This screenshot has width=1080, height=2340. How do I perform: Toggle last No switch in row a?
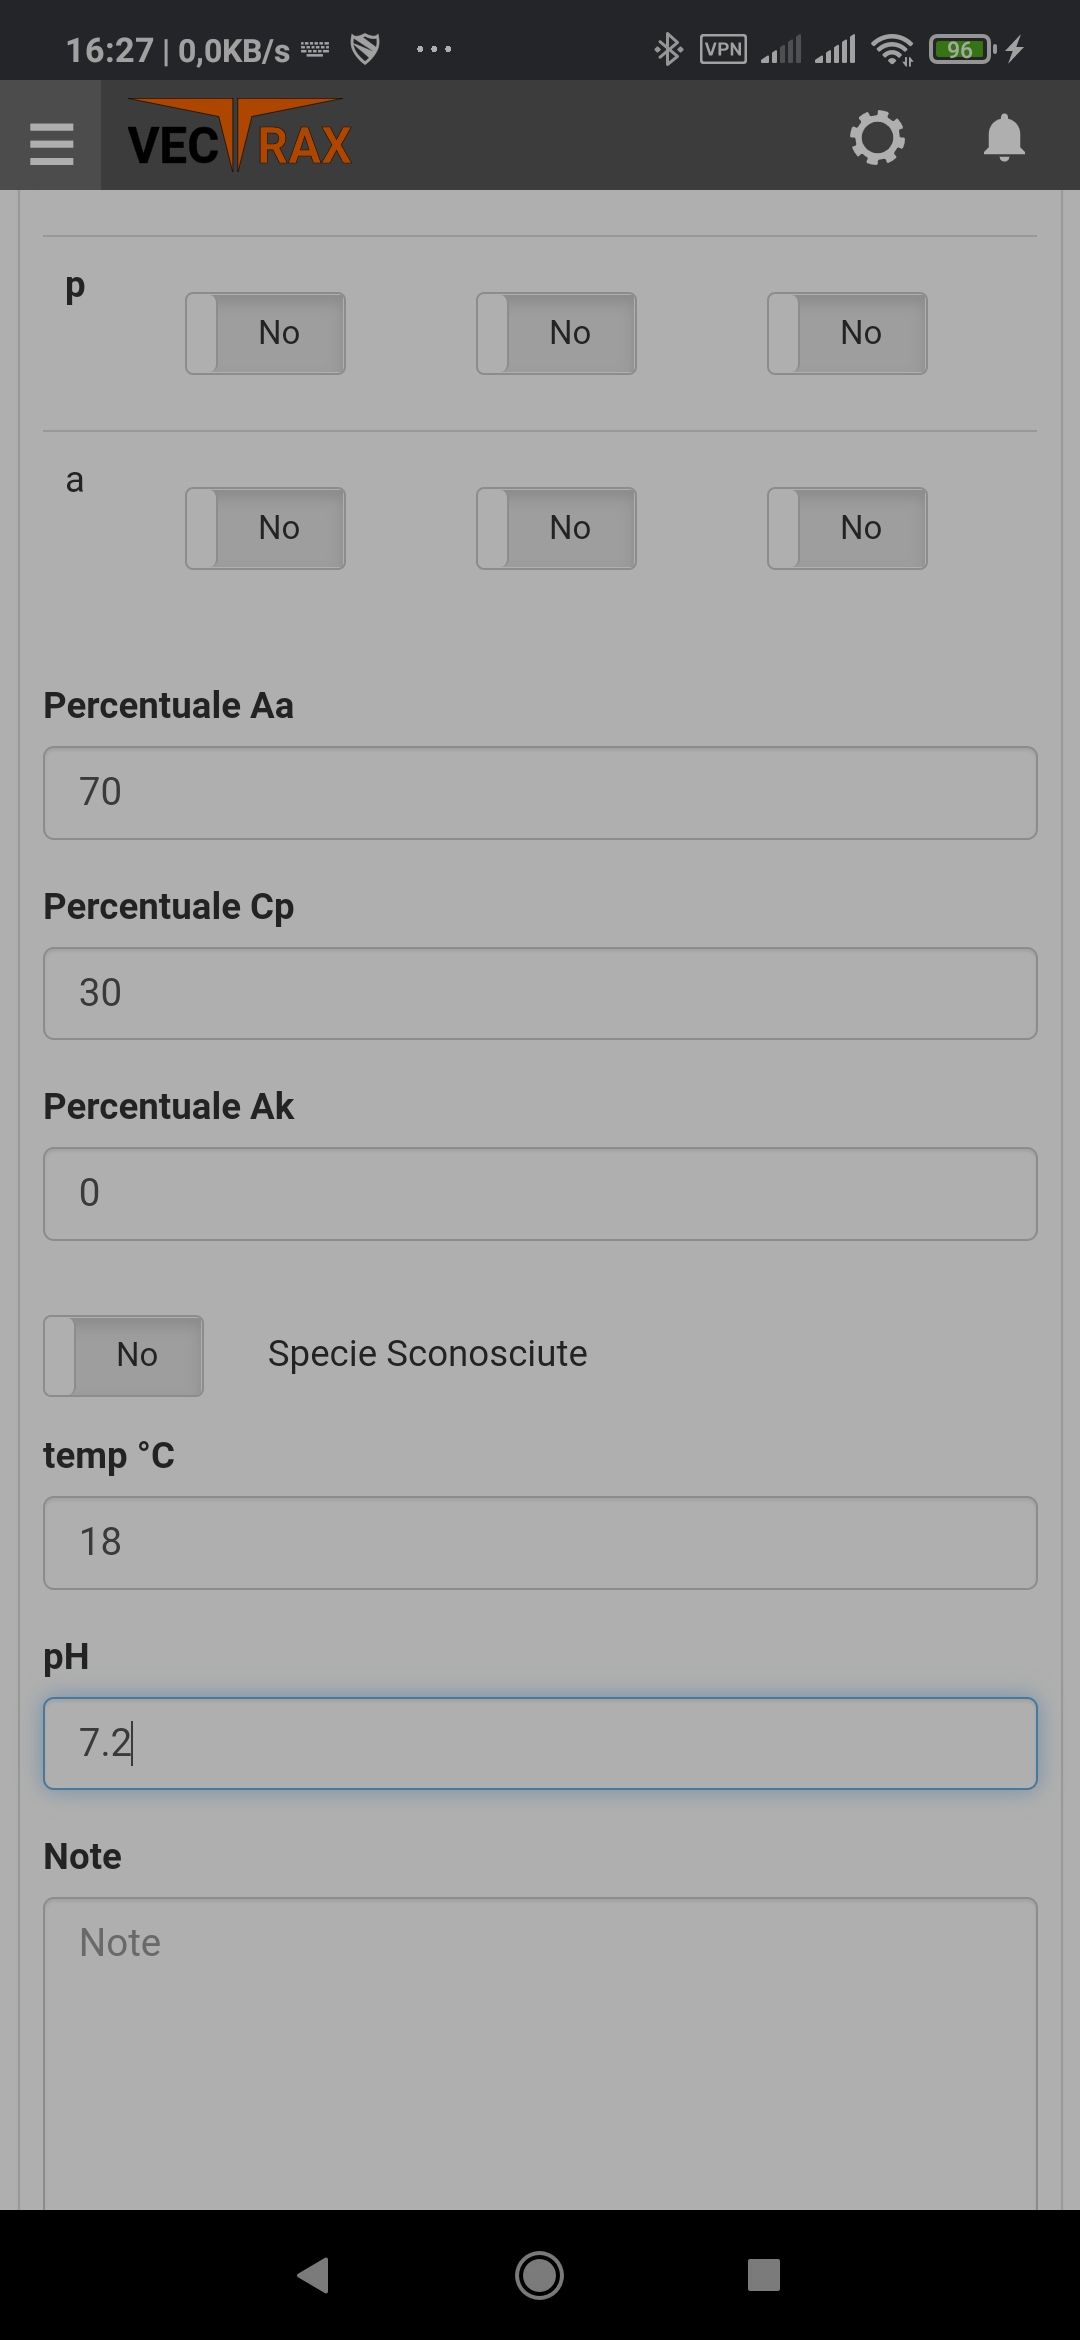click(847, 528)
